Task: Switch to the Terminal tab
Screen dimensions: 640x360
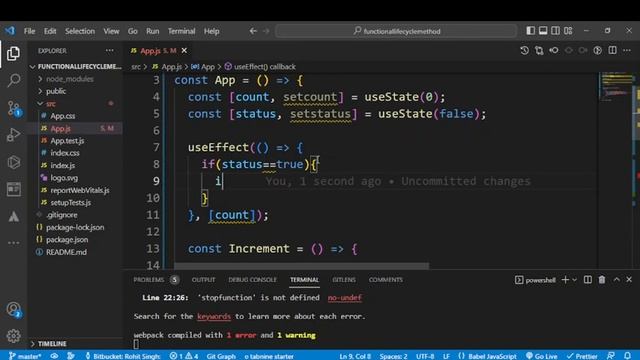Action: (304, 280)
